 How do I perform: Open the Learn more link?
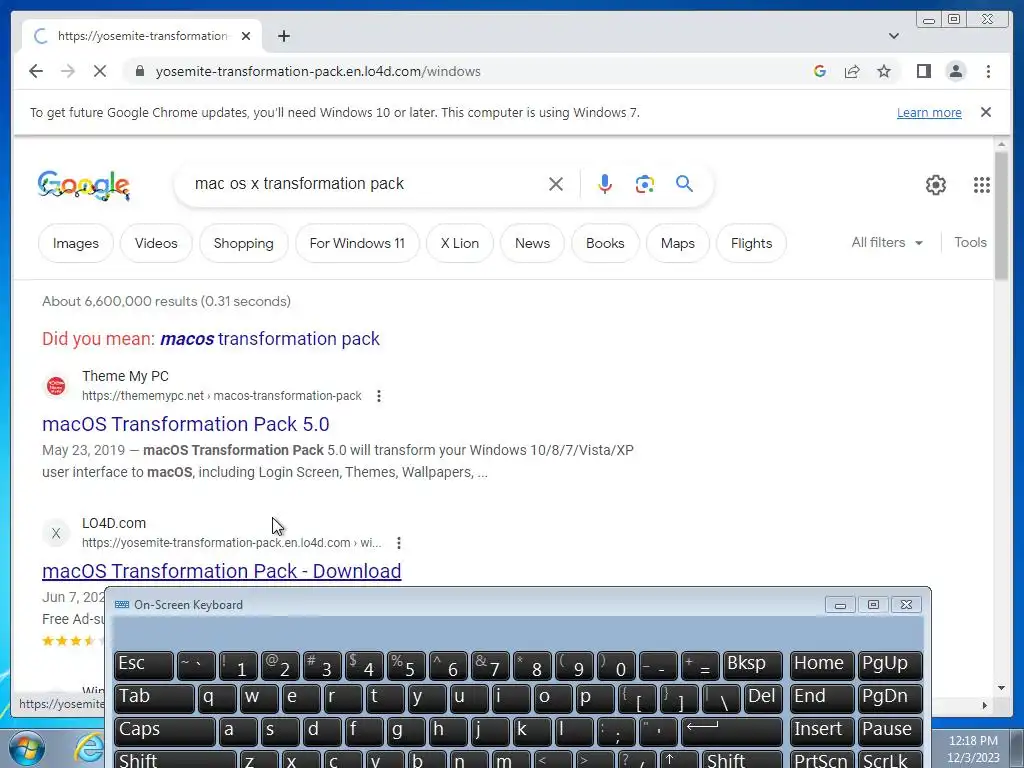tap(929, 112)
